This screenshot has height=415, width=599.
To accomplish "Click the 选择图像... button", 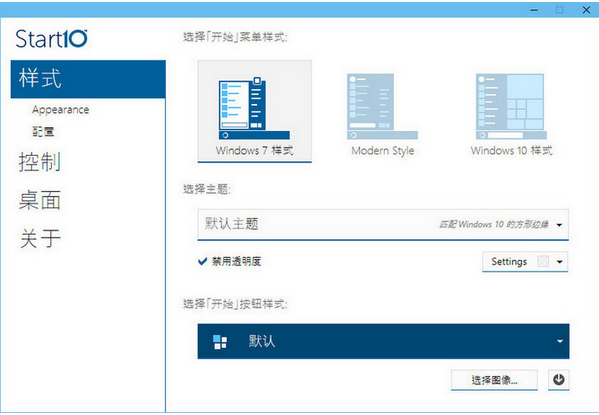I will [x=494, y=380].
